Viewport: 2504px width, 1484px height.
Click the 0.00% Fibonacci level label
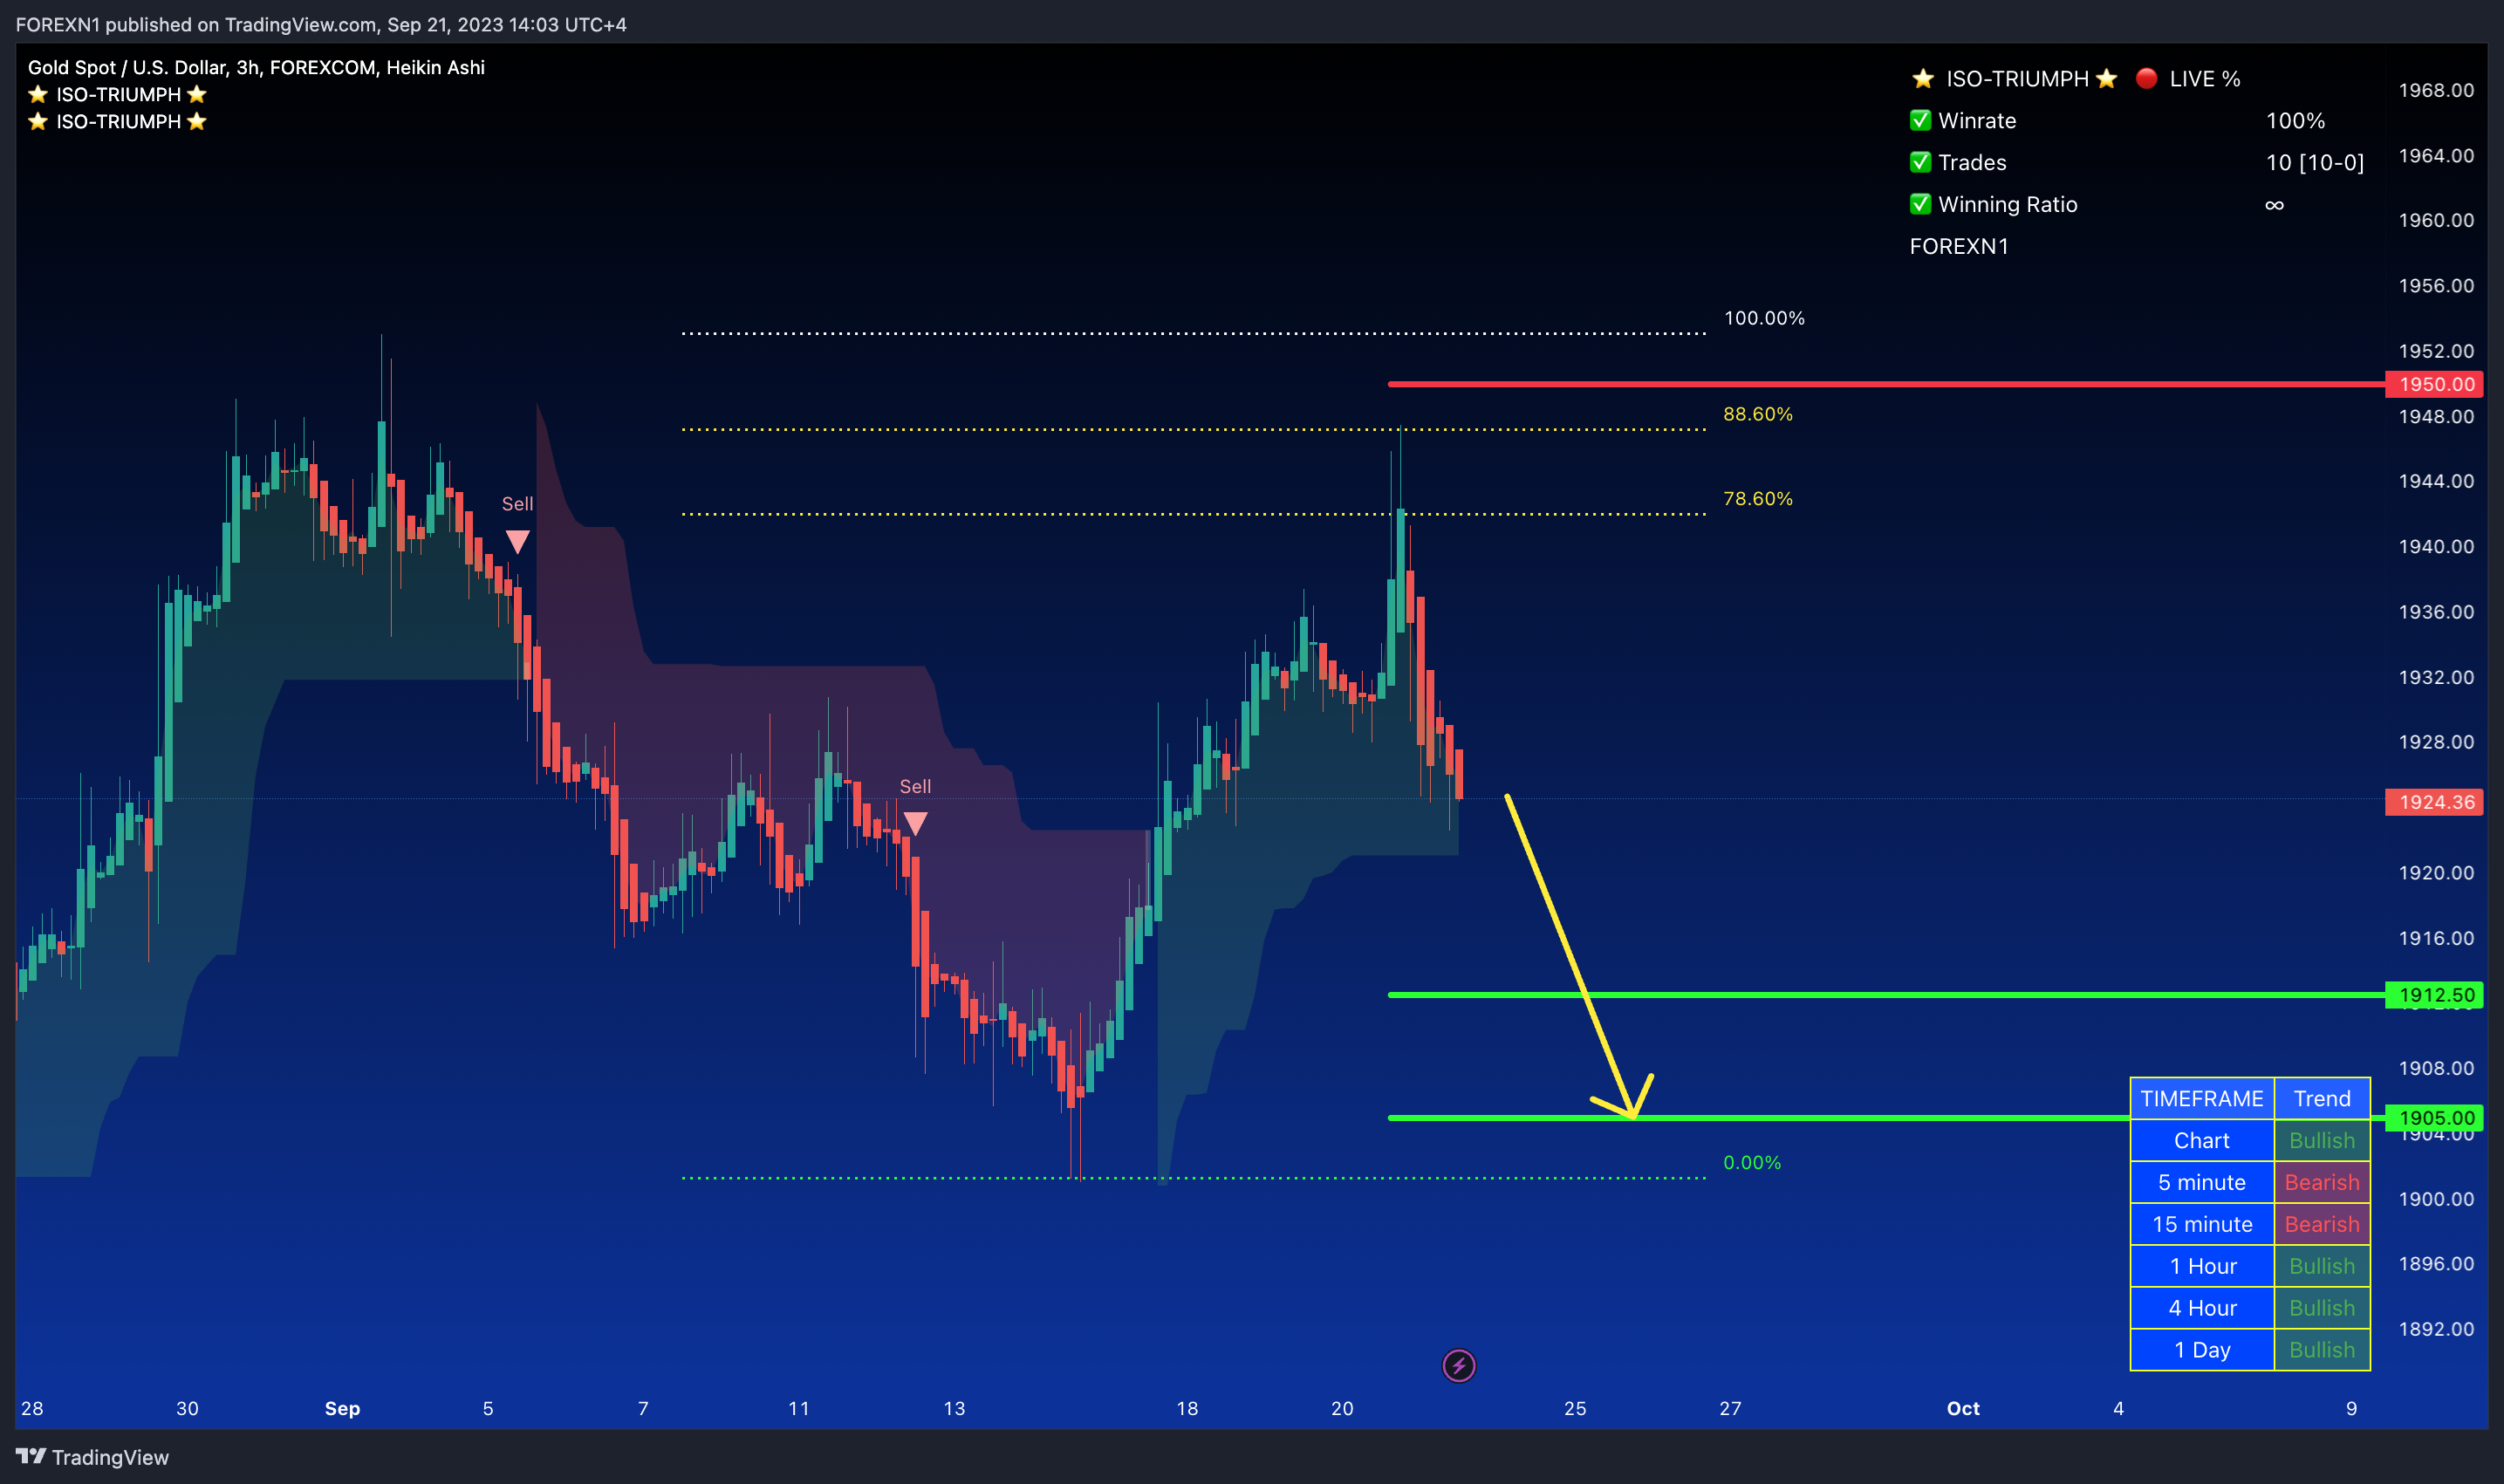[1752, 1162]
